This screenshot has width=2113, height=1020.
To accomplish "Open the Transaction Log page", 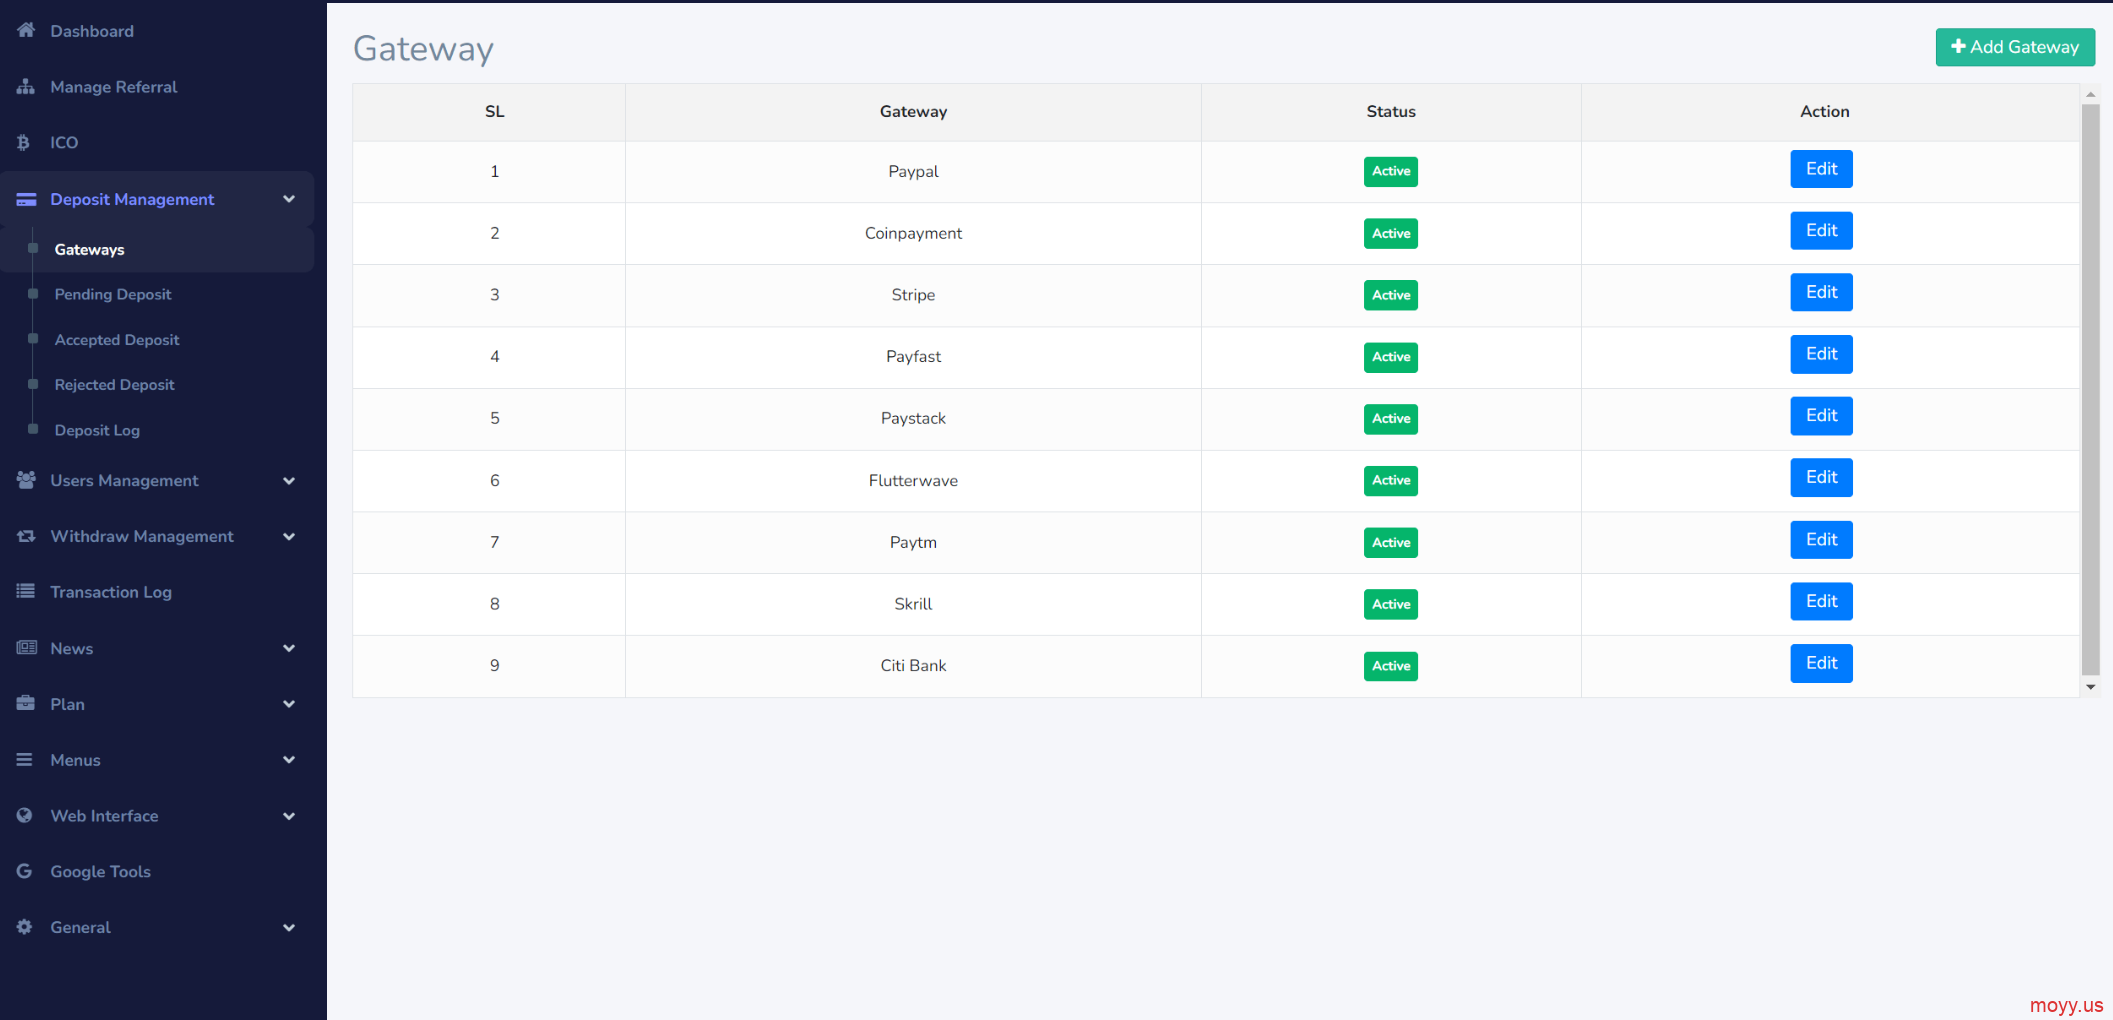I will [111, 592].
